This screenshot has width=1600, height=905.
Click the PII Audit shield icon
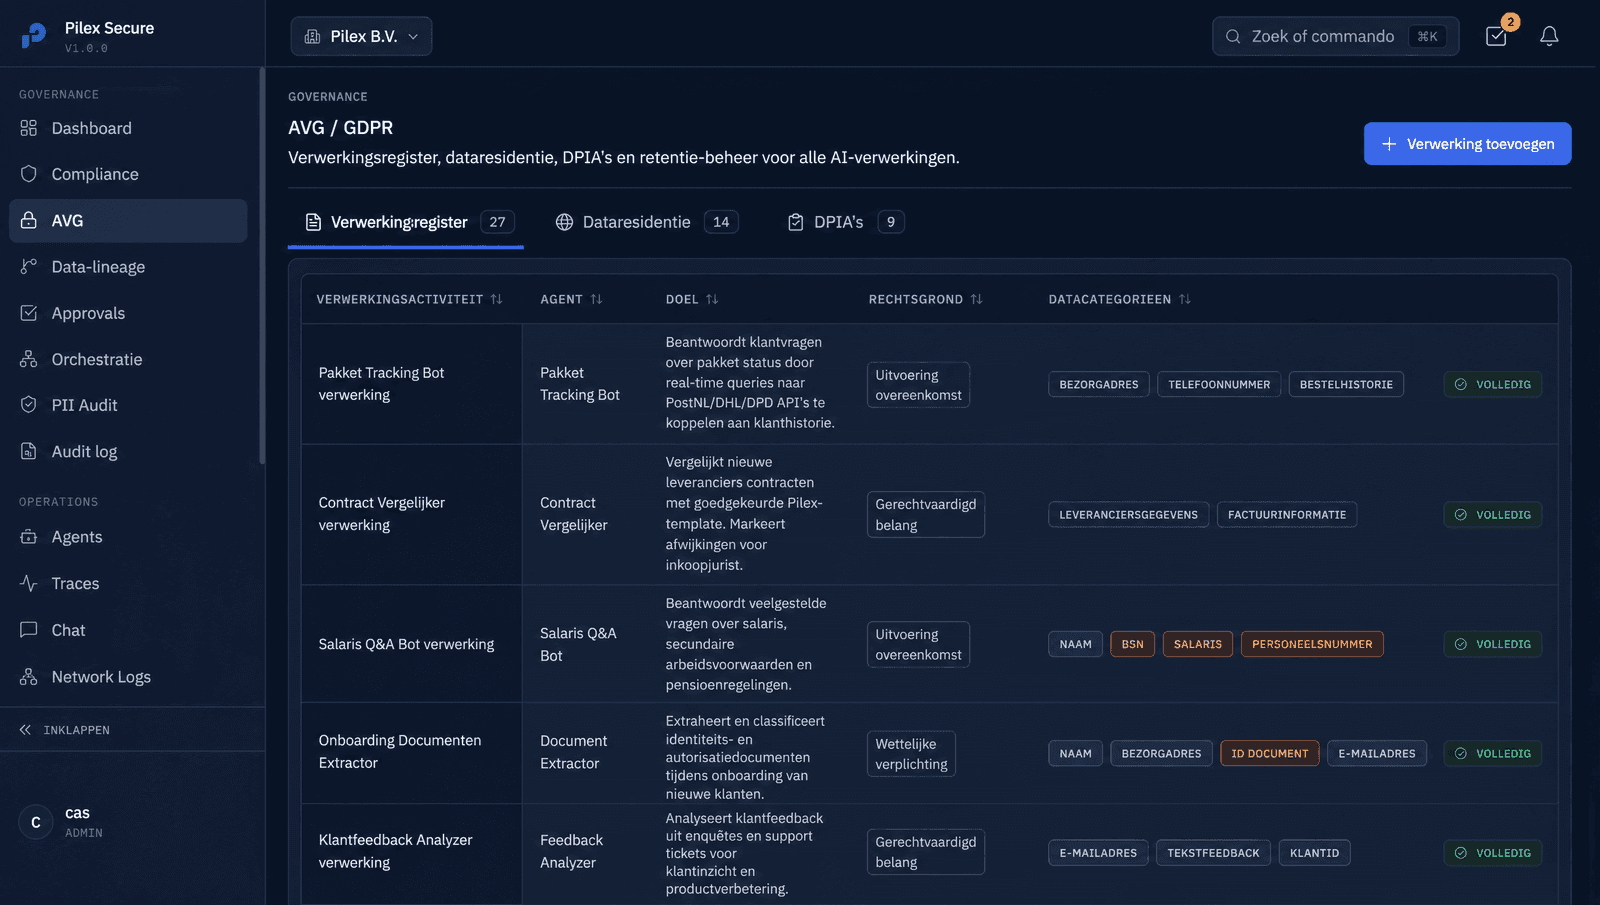click(29, 405)
